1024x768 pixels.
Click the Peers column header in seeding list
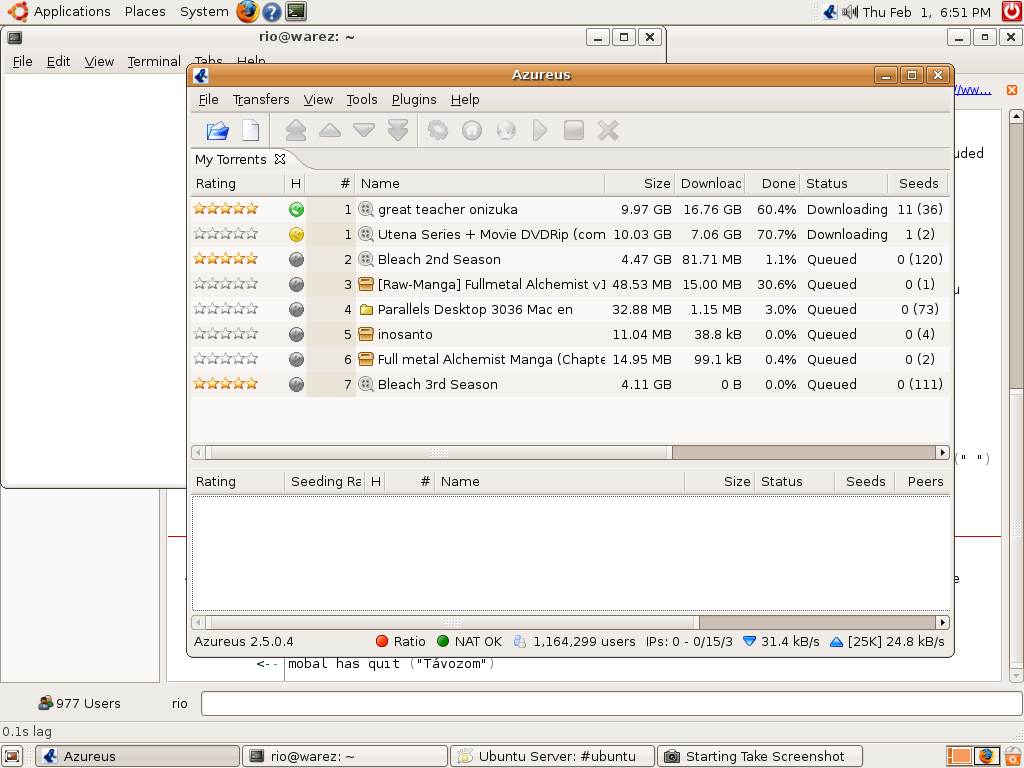pos(925,481)
